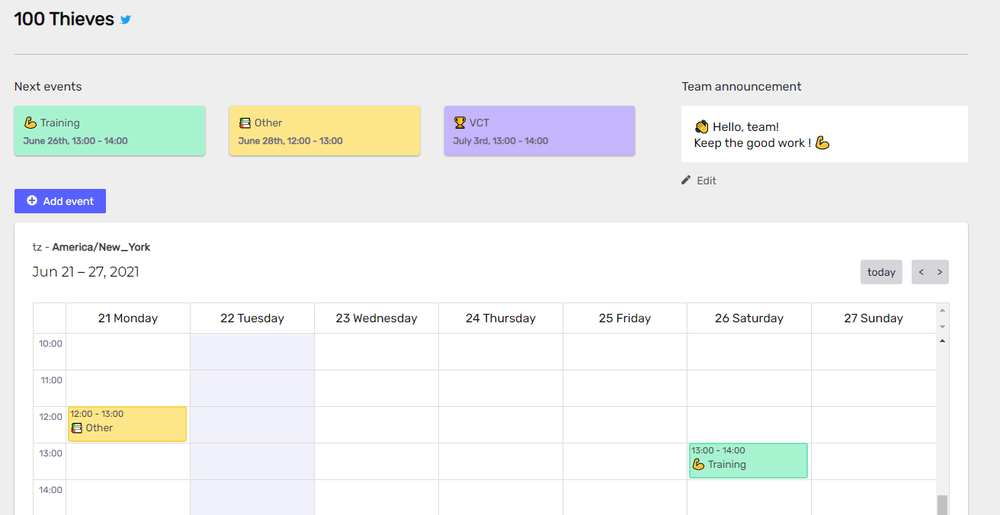
Task: Select the 25 Friday column header
Action: 625,318
